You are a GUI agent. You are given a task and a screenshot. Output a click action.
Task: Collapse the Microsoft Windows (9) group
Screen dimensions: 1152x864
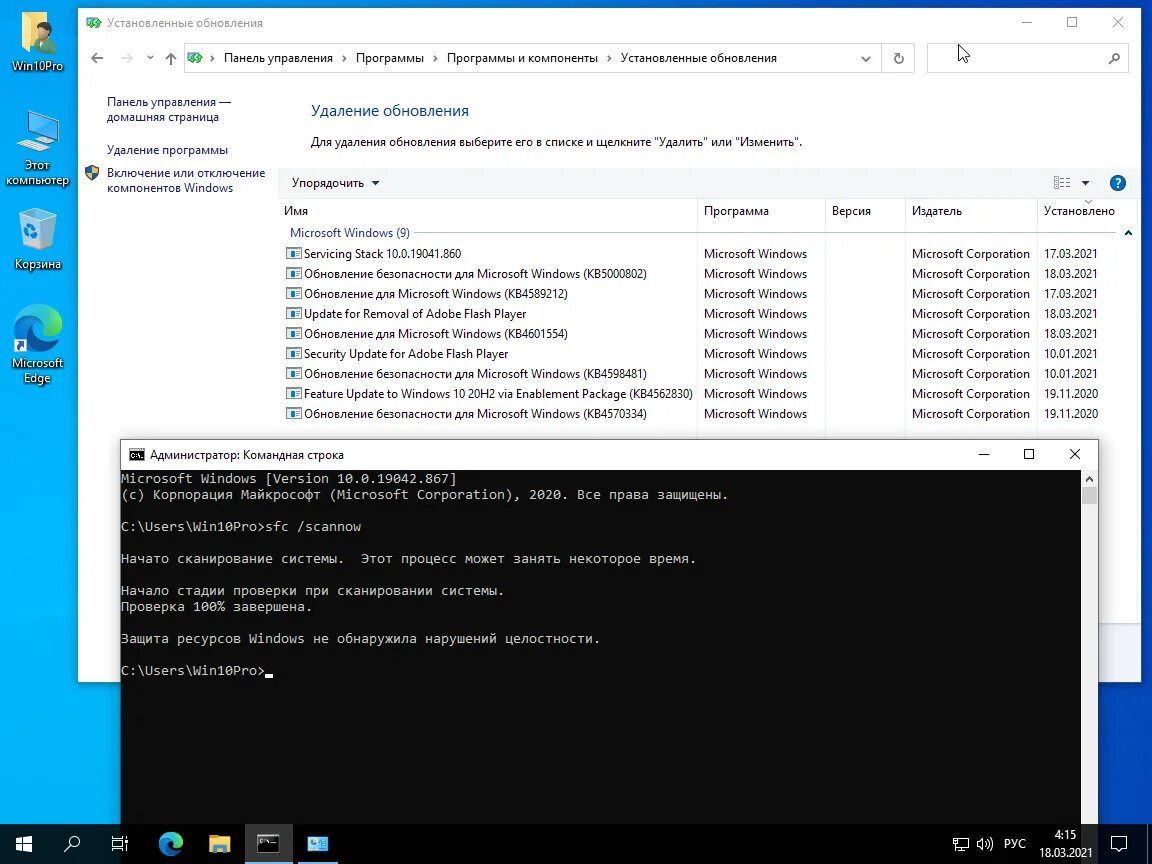(x=1128, y=233)
